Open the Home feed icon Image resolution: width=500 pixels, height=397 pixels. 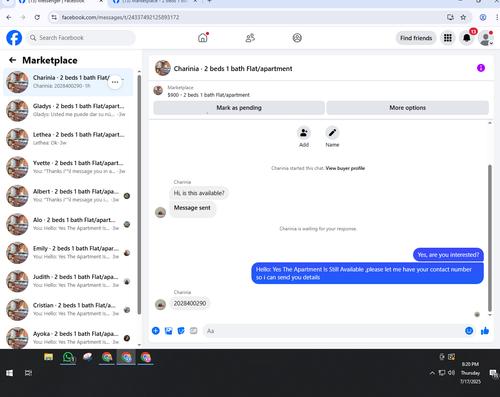pyautogui.click(x=203, y=38)
